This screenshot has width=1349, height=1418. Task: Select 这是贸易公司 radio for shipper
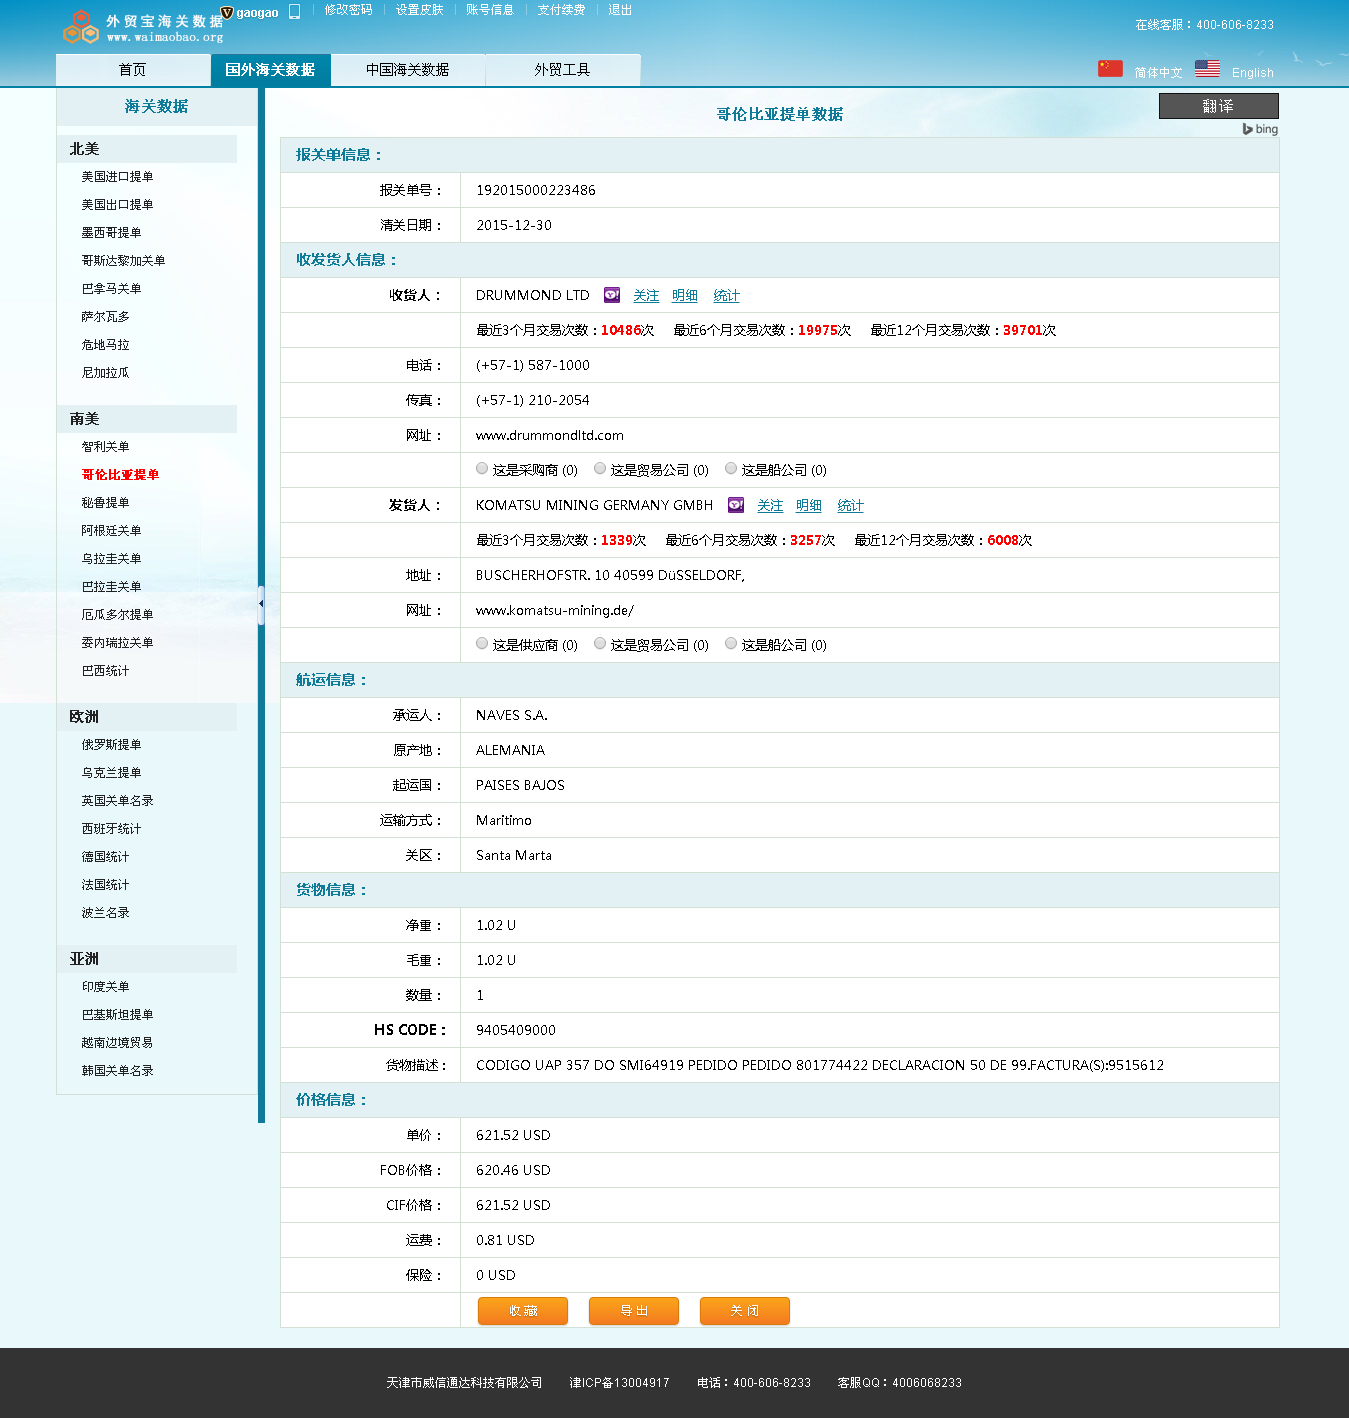pos(600,643)
